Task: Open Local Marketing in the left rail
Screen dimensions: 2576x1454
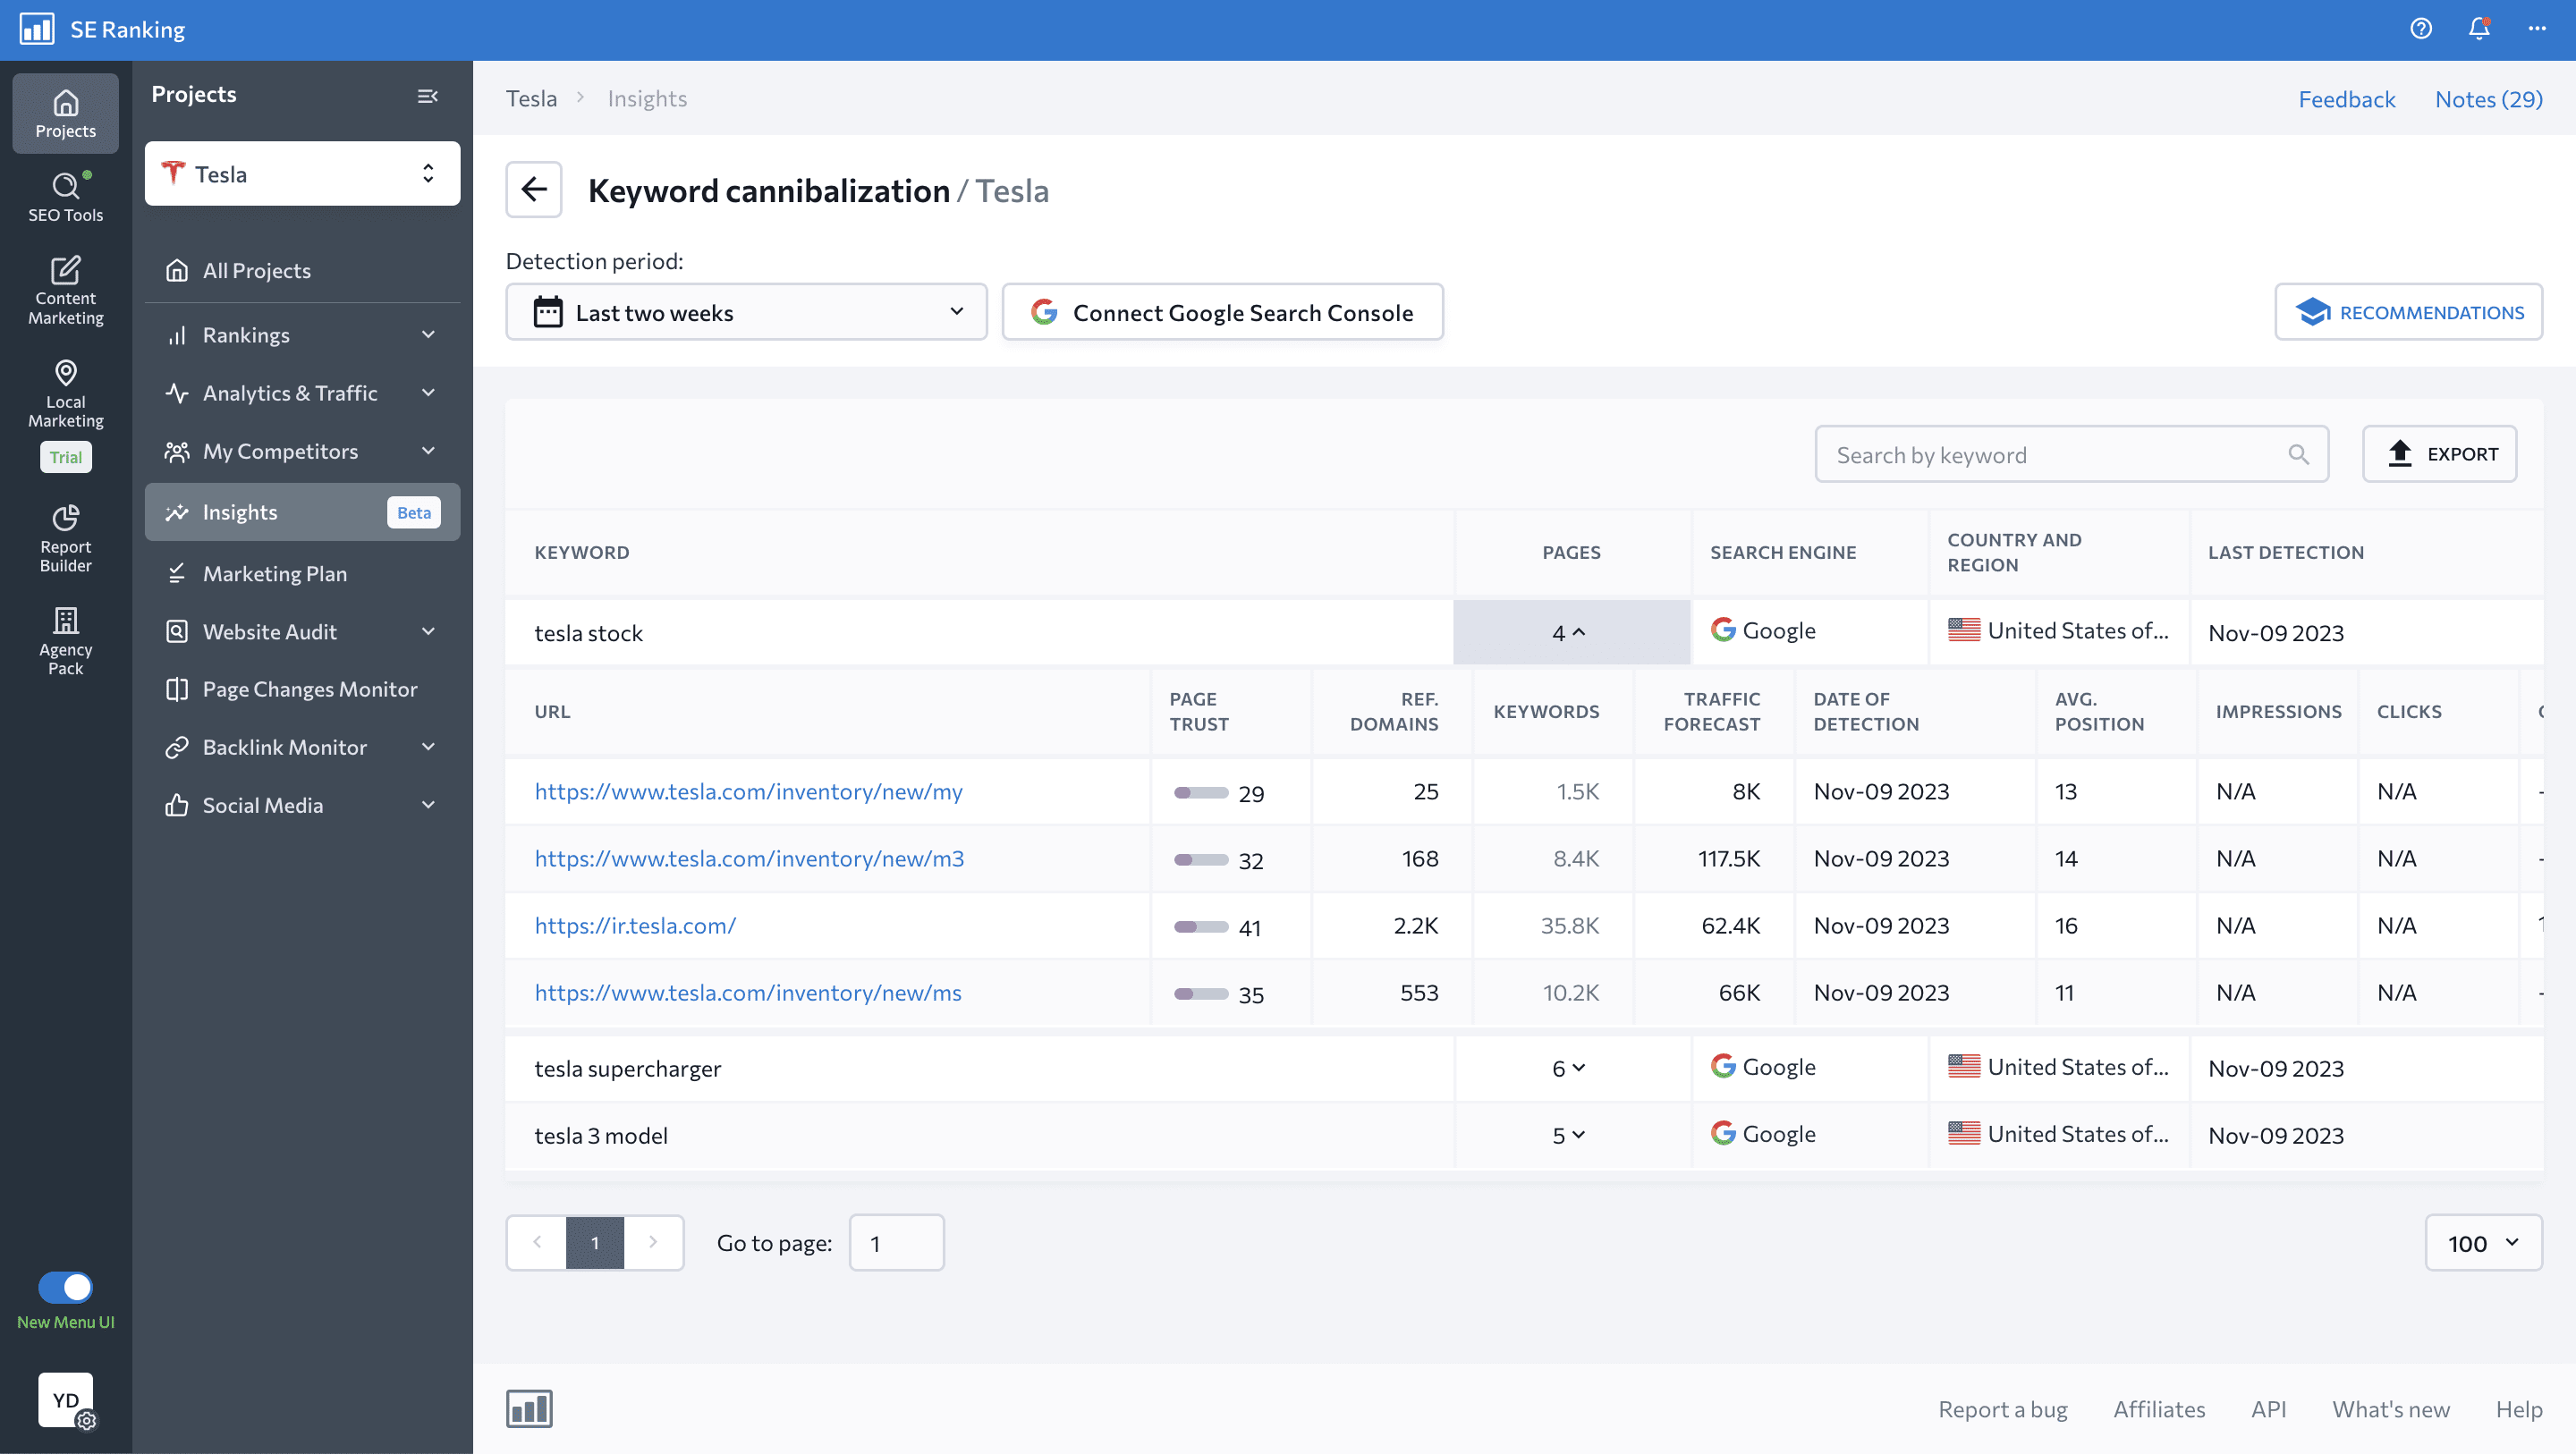Action: point(65,395)
